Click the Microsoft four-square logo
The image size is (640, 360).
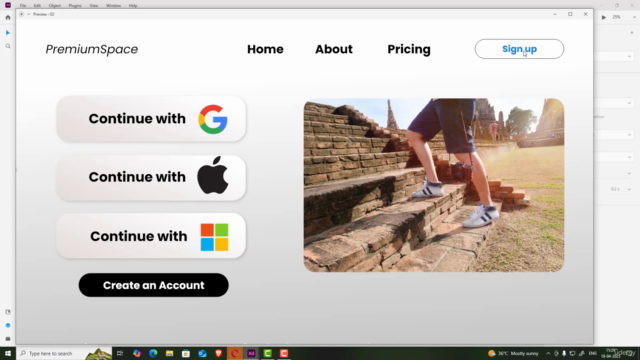(x=214, y=237)
